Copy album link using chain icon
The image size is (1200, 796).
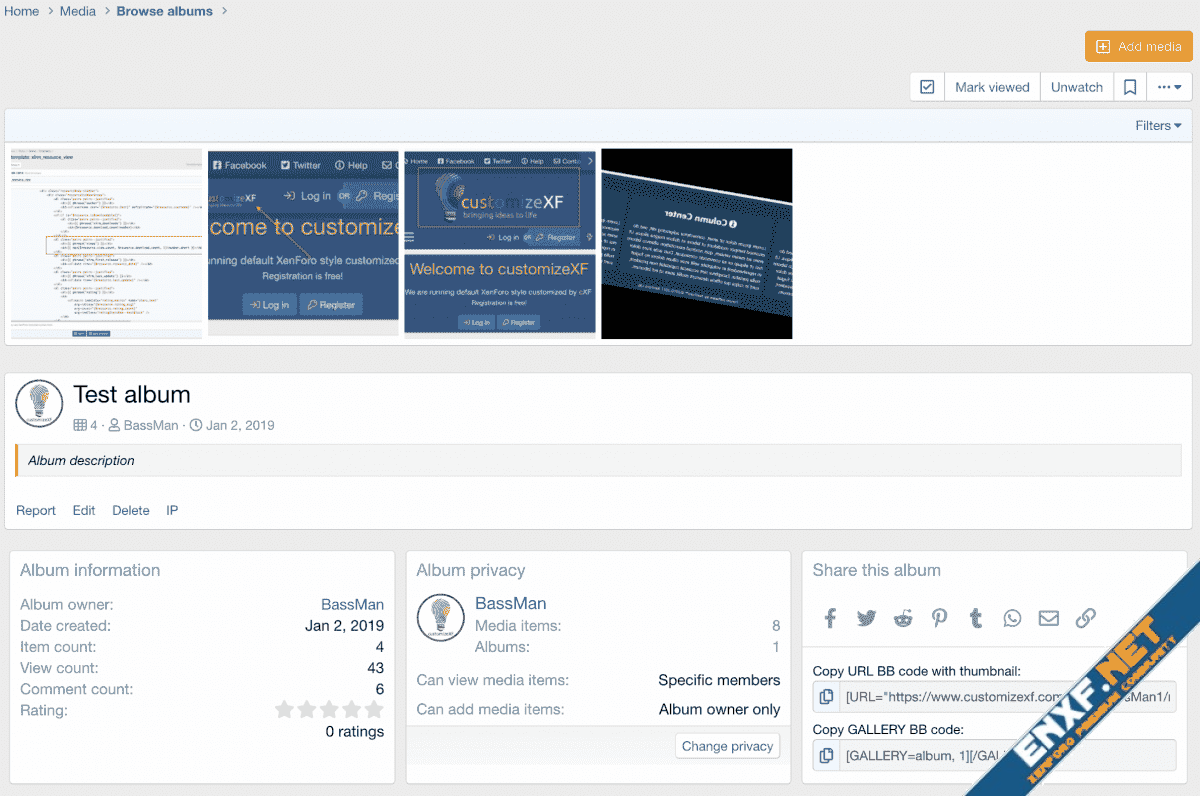coord(1085,618)
